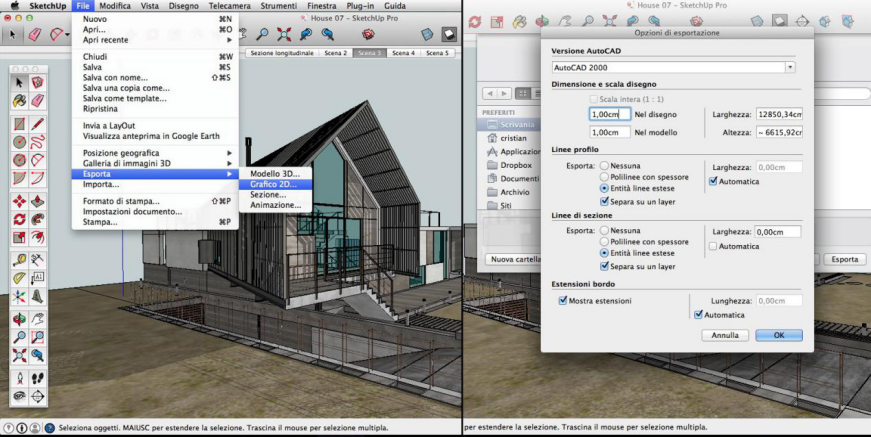
Task: Click the Apple menu icon
Action: (x=14, y=6)
